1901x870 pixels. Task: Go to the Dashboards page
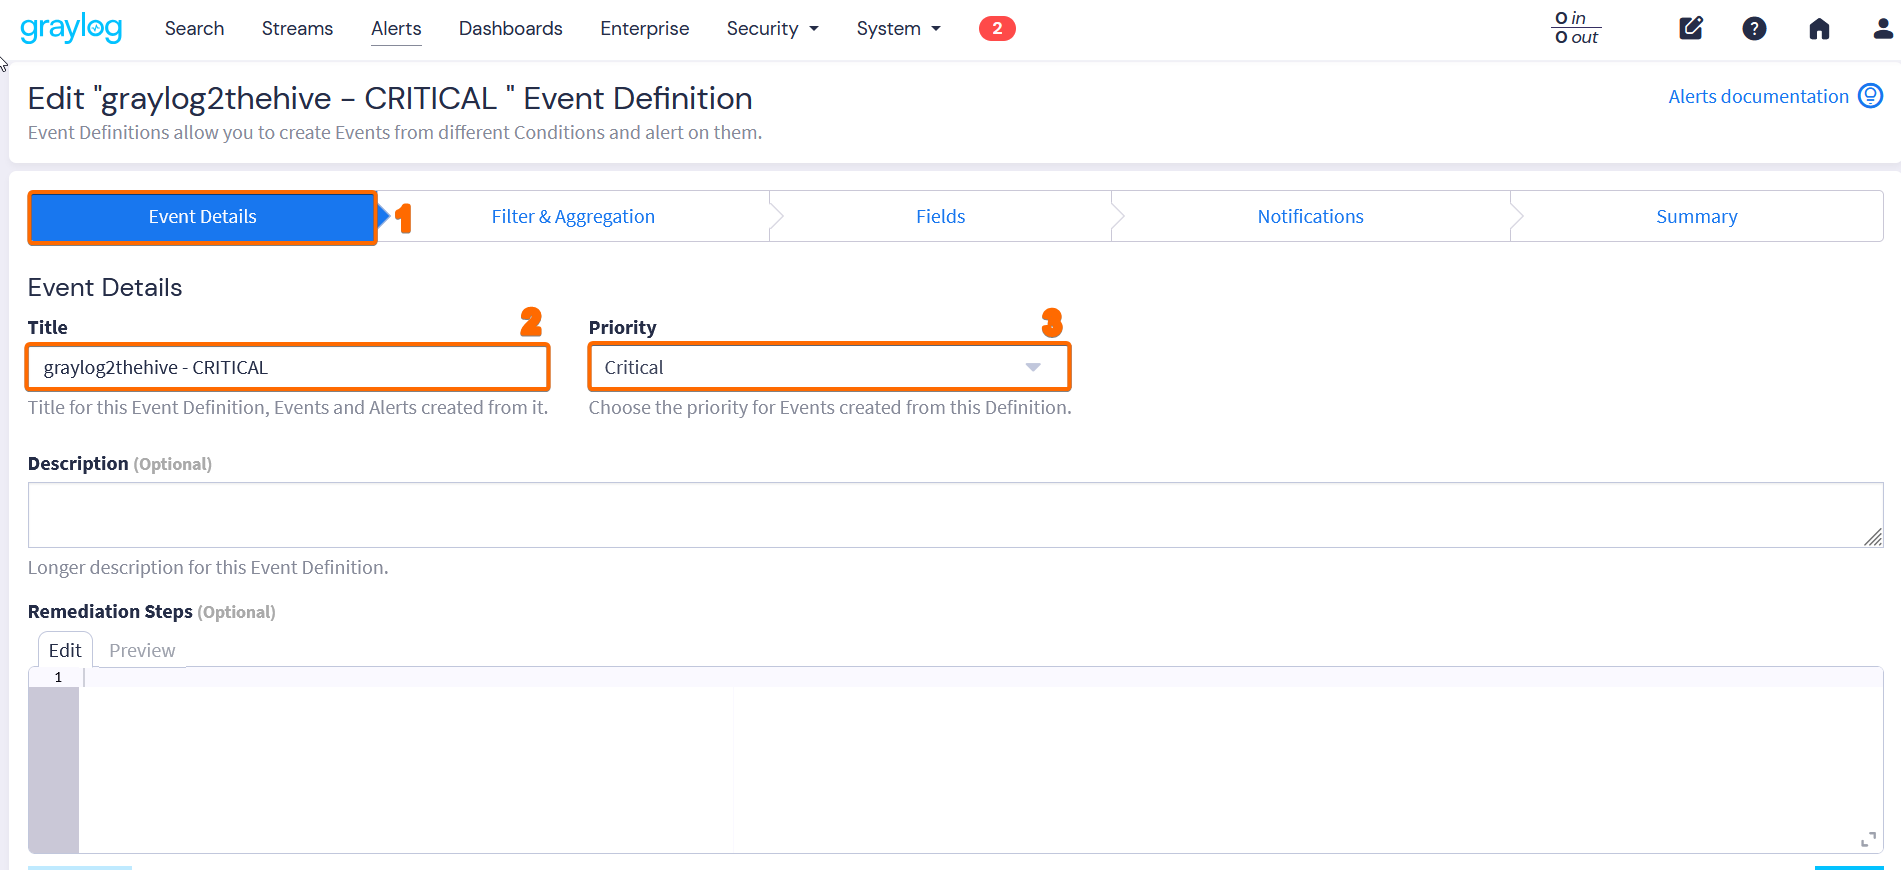(x=511, y=28)
